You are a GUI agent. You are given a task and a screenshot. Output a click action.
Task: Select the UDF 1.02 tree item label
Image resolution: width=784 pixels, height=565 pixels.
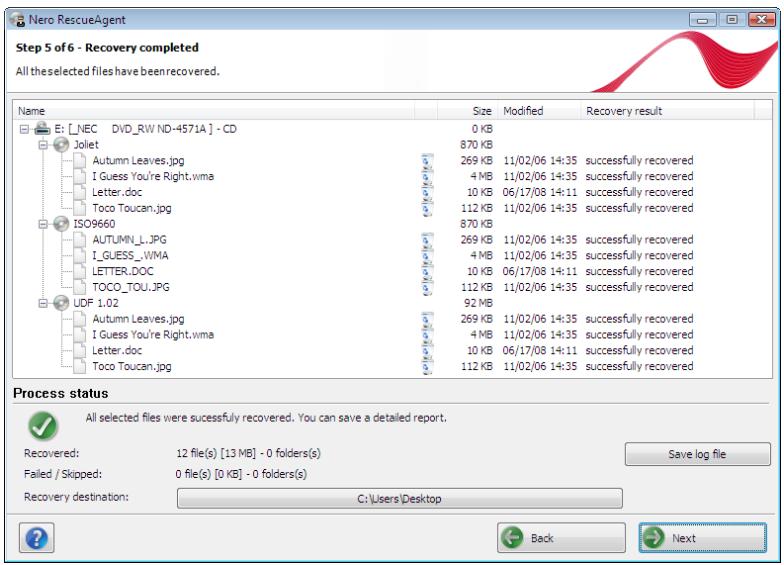point(96,303)
